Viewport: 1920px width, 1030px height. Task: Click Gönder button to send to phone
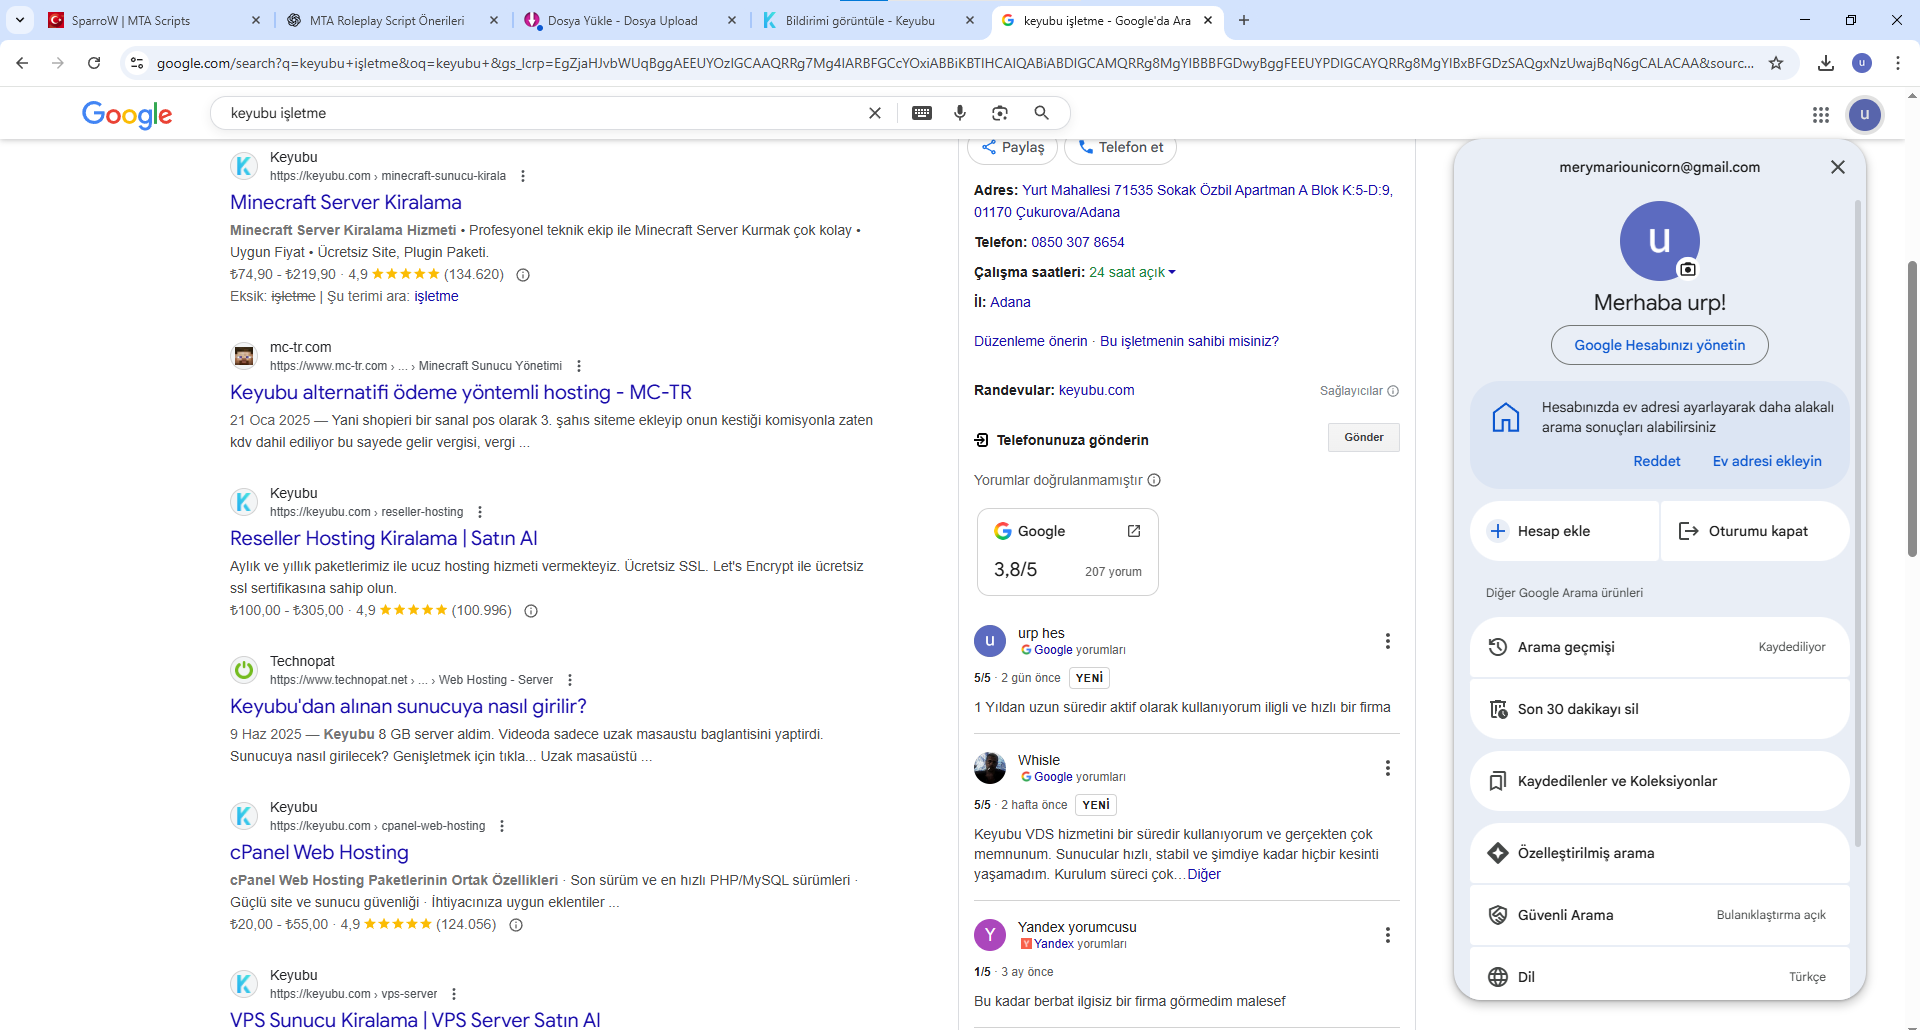(x=1364, y=437)
